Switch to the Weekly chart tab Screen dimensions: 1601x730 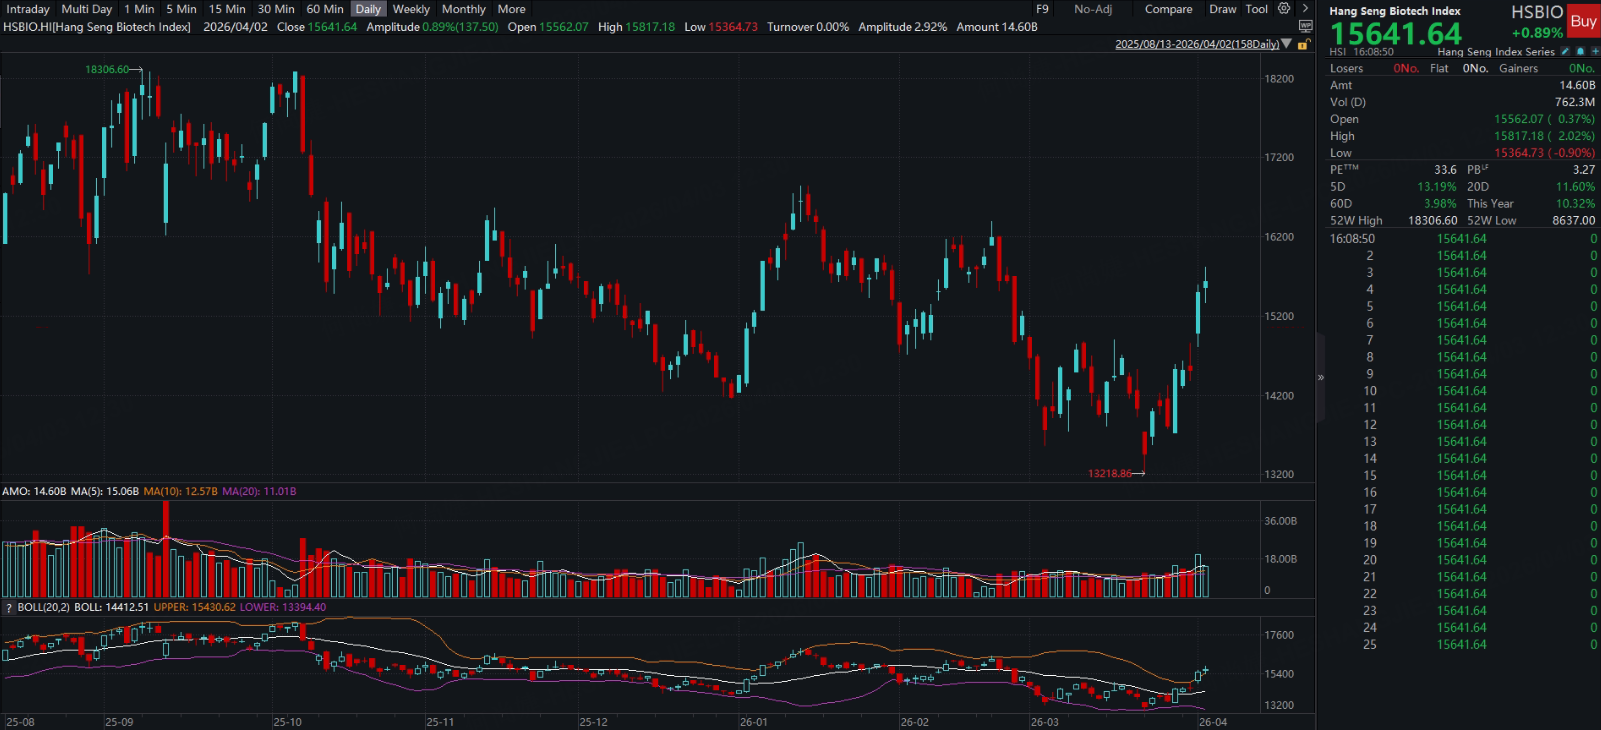(x=411, y=9)
